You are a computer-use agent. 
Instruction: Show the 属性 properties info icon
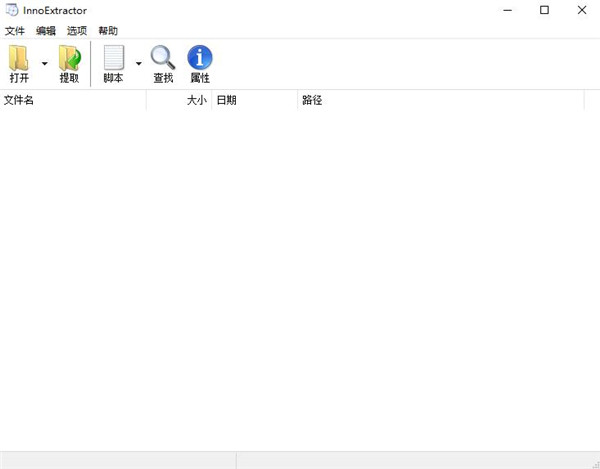(200, 57)
